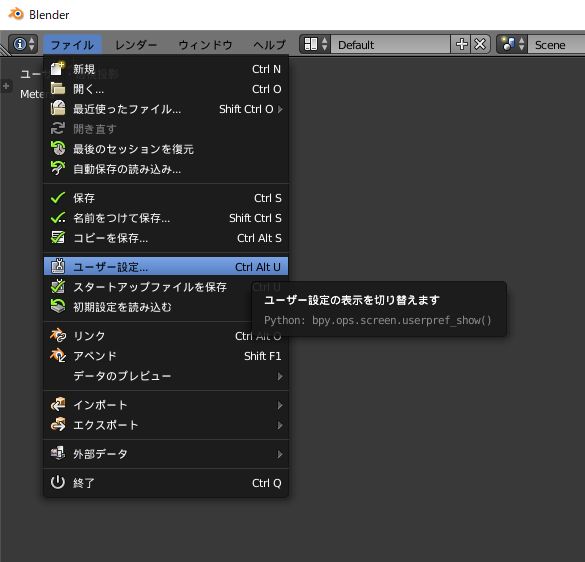Viewport: 585px width, 562px height.
Task: Open the scene browse dropdown
Action: coord(512,44)
